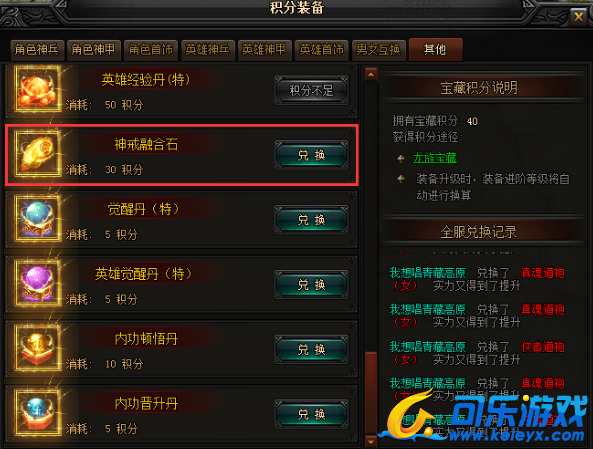Image resolution: width=593 pixels, height=449 pixels.
Task: Click the 积分不足 button for 英雄经验丹
Action: [311, 90]
